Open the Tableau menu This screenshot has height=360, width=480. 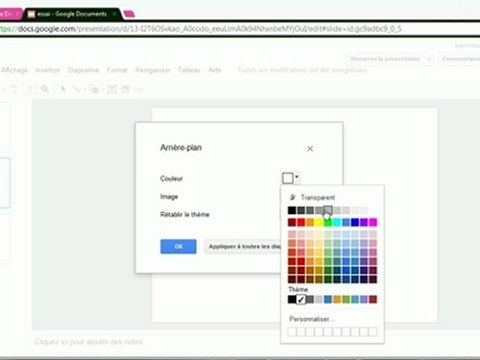pyautogui.click(x=189, y=70)
